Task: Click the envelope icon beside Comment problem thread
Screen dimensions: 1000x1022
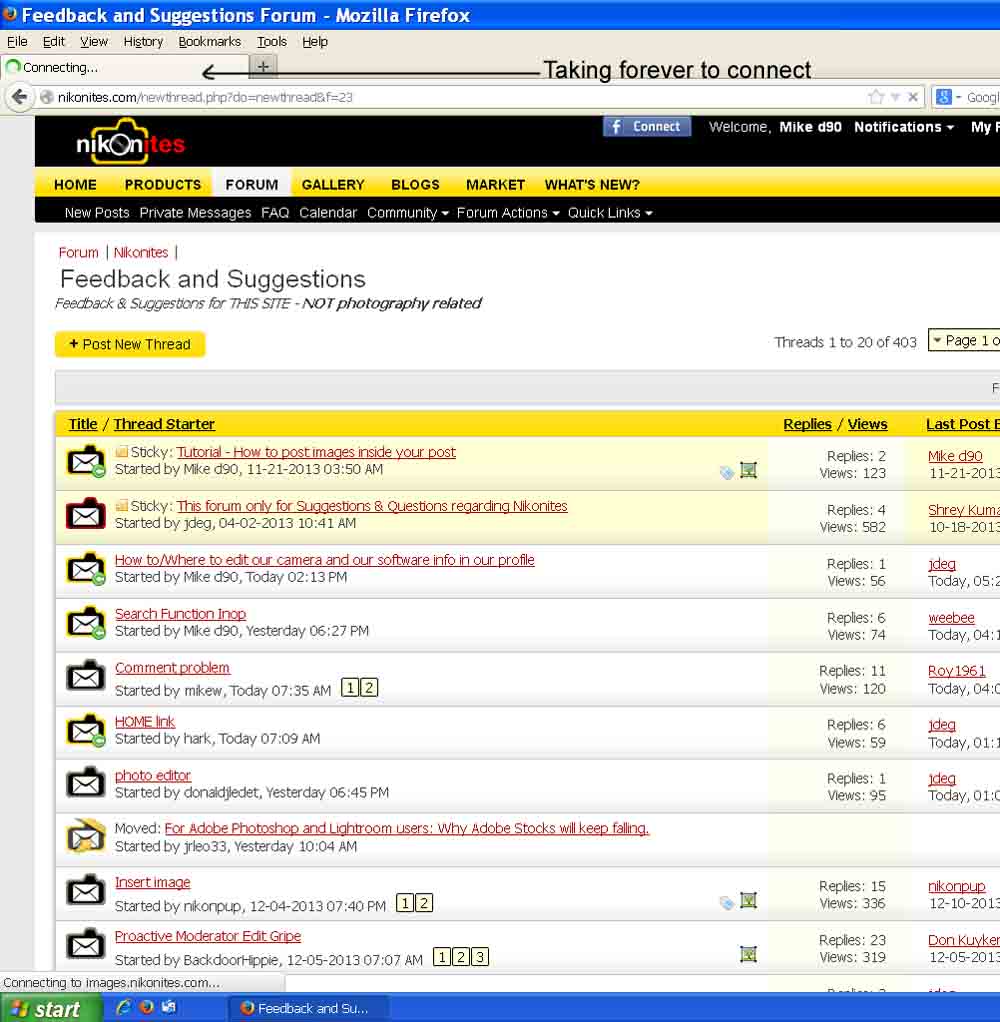Action: (86, 677)
